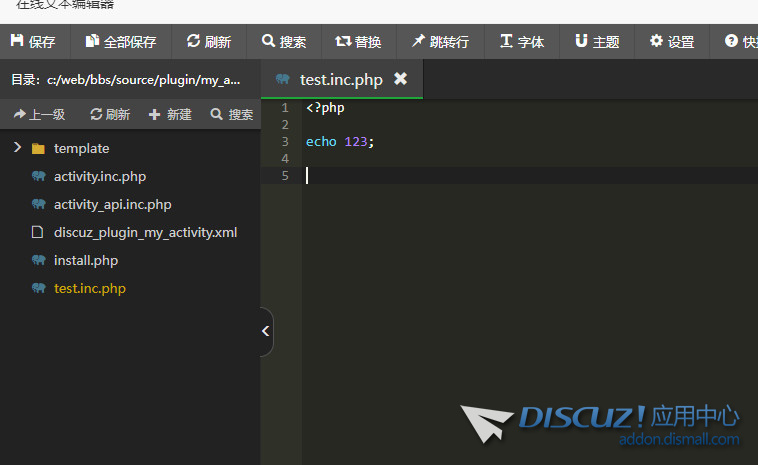758x465 pixels.
Task: Go up one directory level (上一级)
Action: point(40,115)
